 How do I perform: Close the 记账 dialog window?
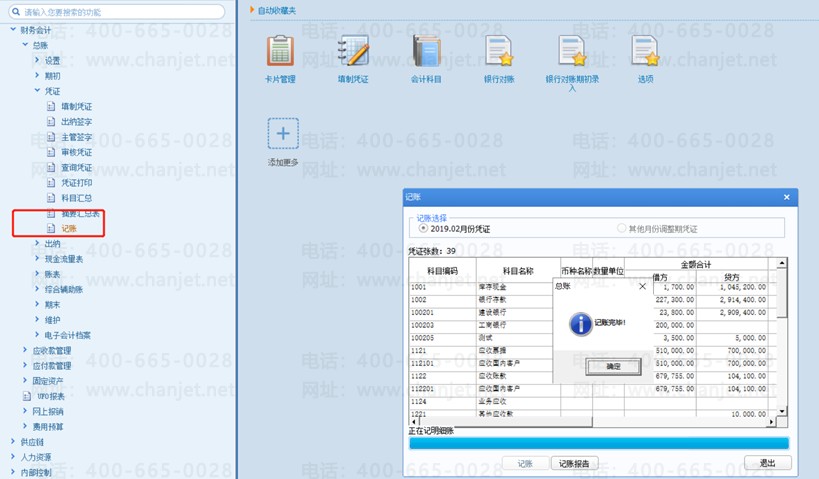(x=787, y=197)
